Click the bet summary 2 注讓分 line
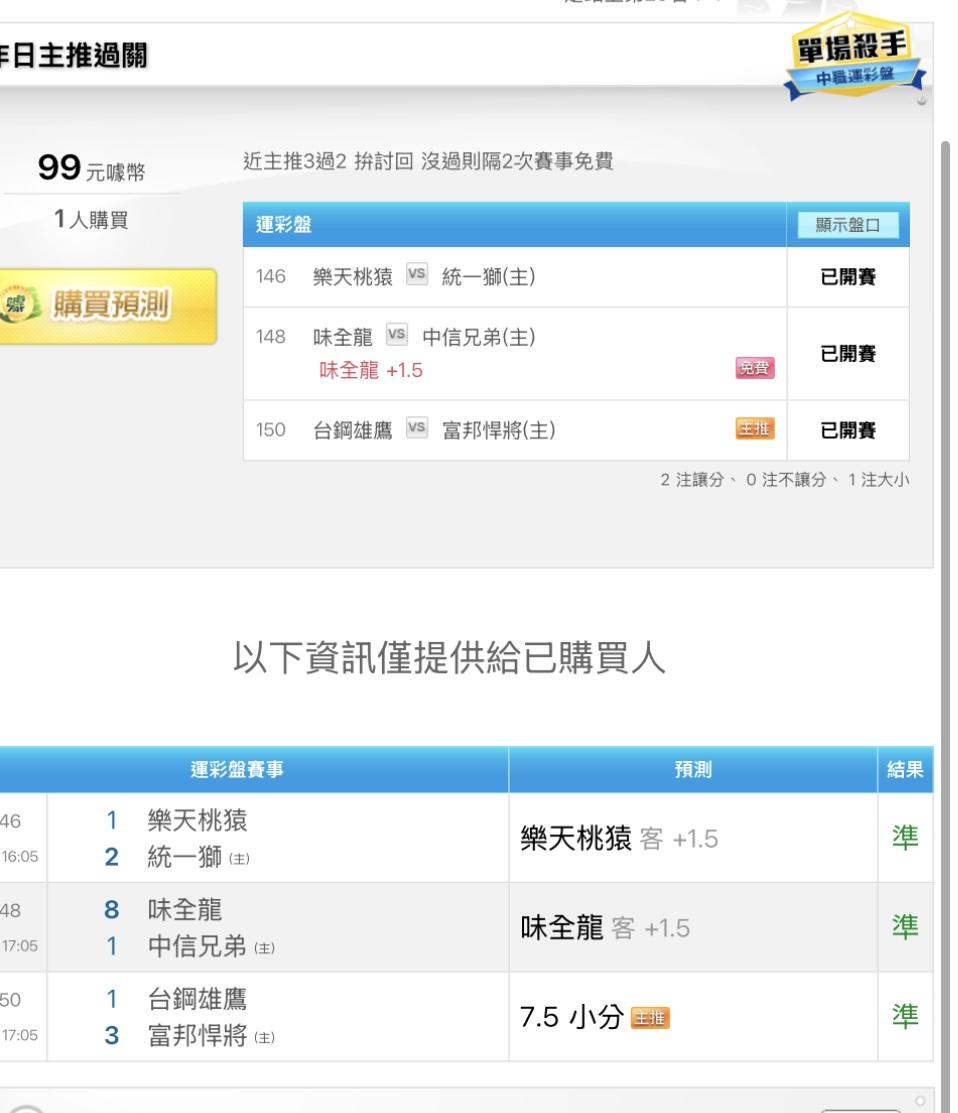 point(784,480)
